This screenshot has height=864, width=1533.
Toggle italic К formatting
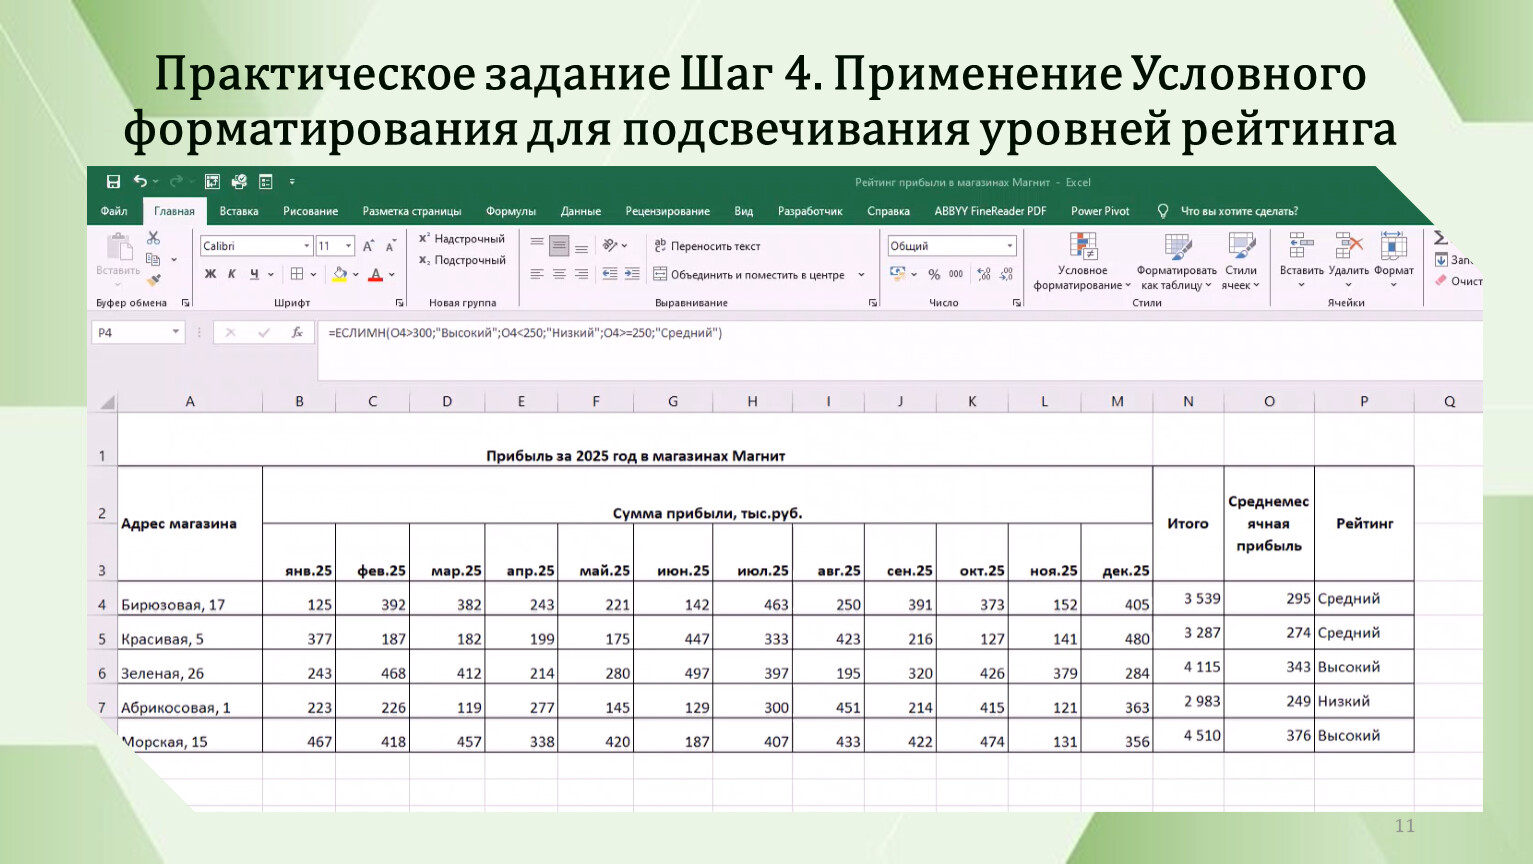232,274
